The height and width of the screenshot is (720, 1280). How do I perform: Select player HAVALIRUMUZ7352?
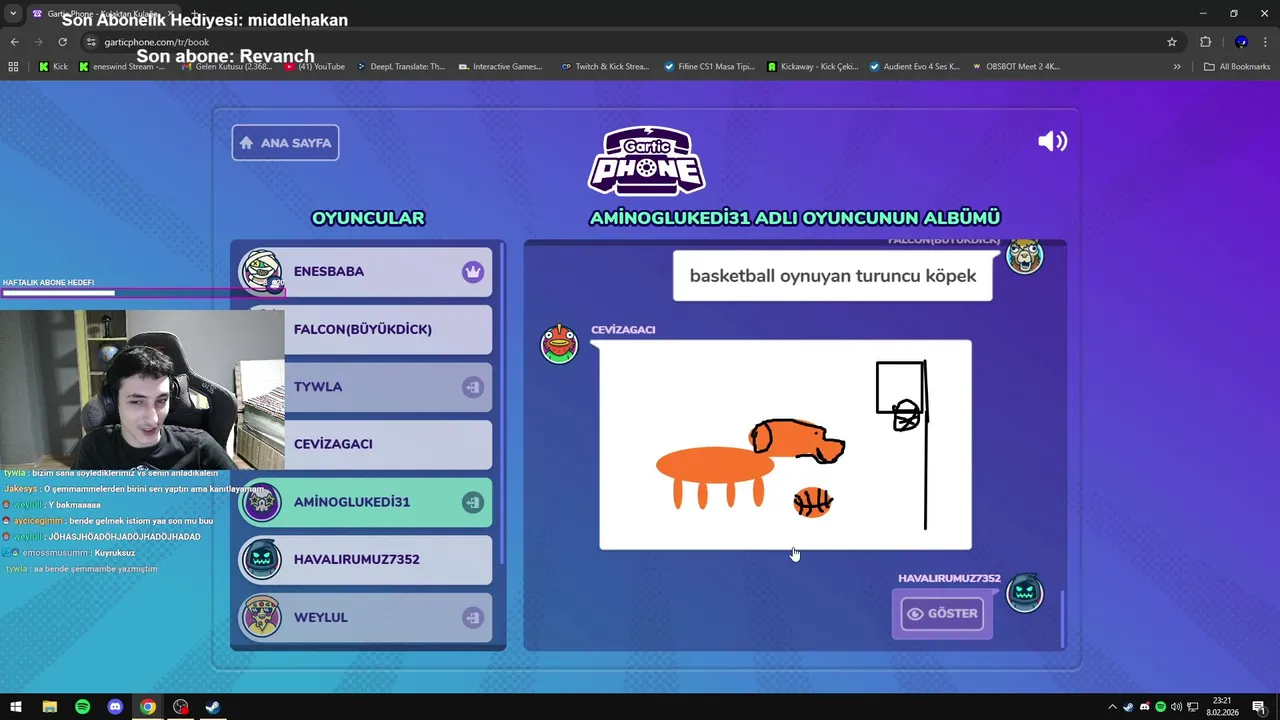click(x=365, y=560)
